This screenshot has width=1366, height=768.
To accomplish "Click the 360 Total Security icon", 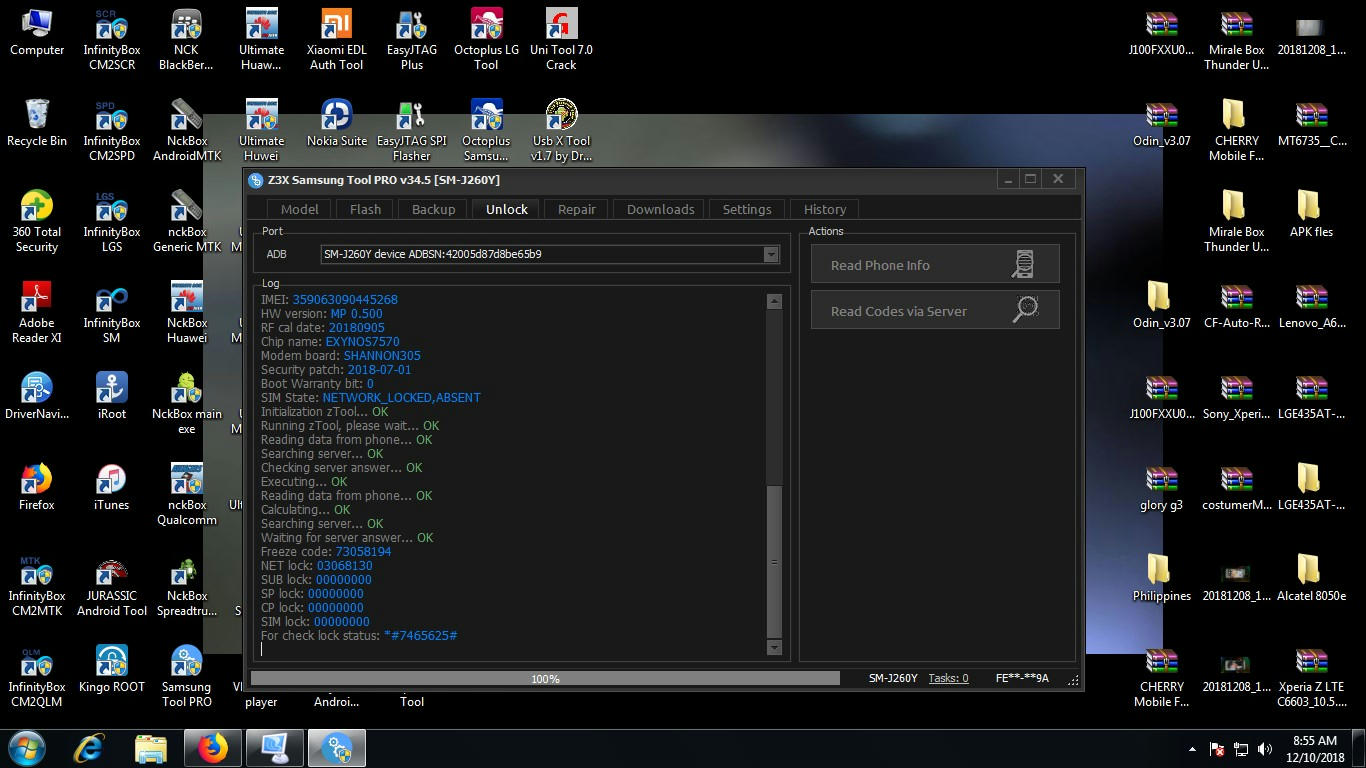I will coord(37,222).
